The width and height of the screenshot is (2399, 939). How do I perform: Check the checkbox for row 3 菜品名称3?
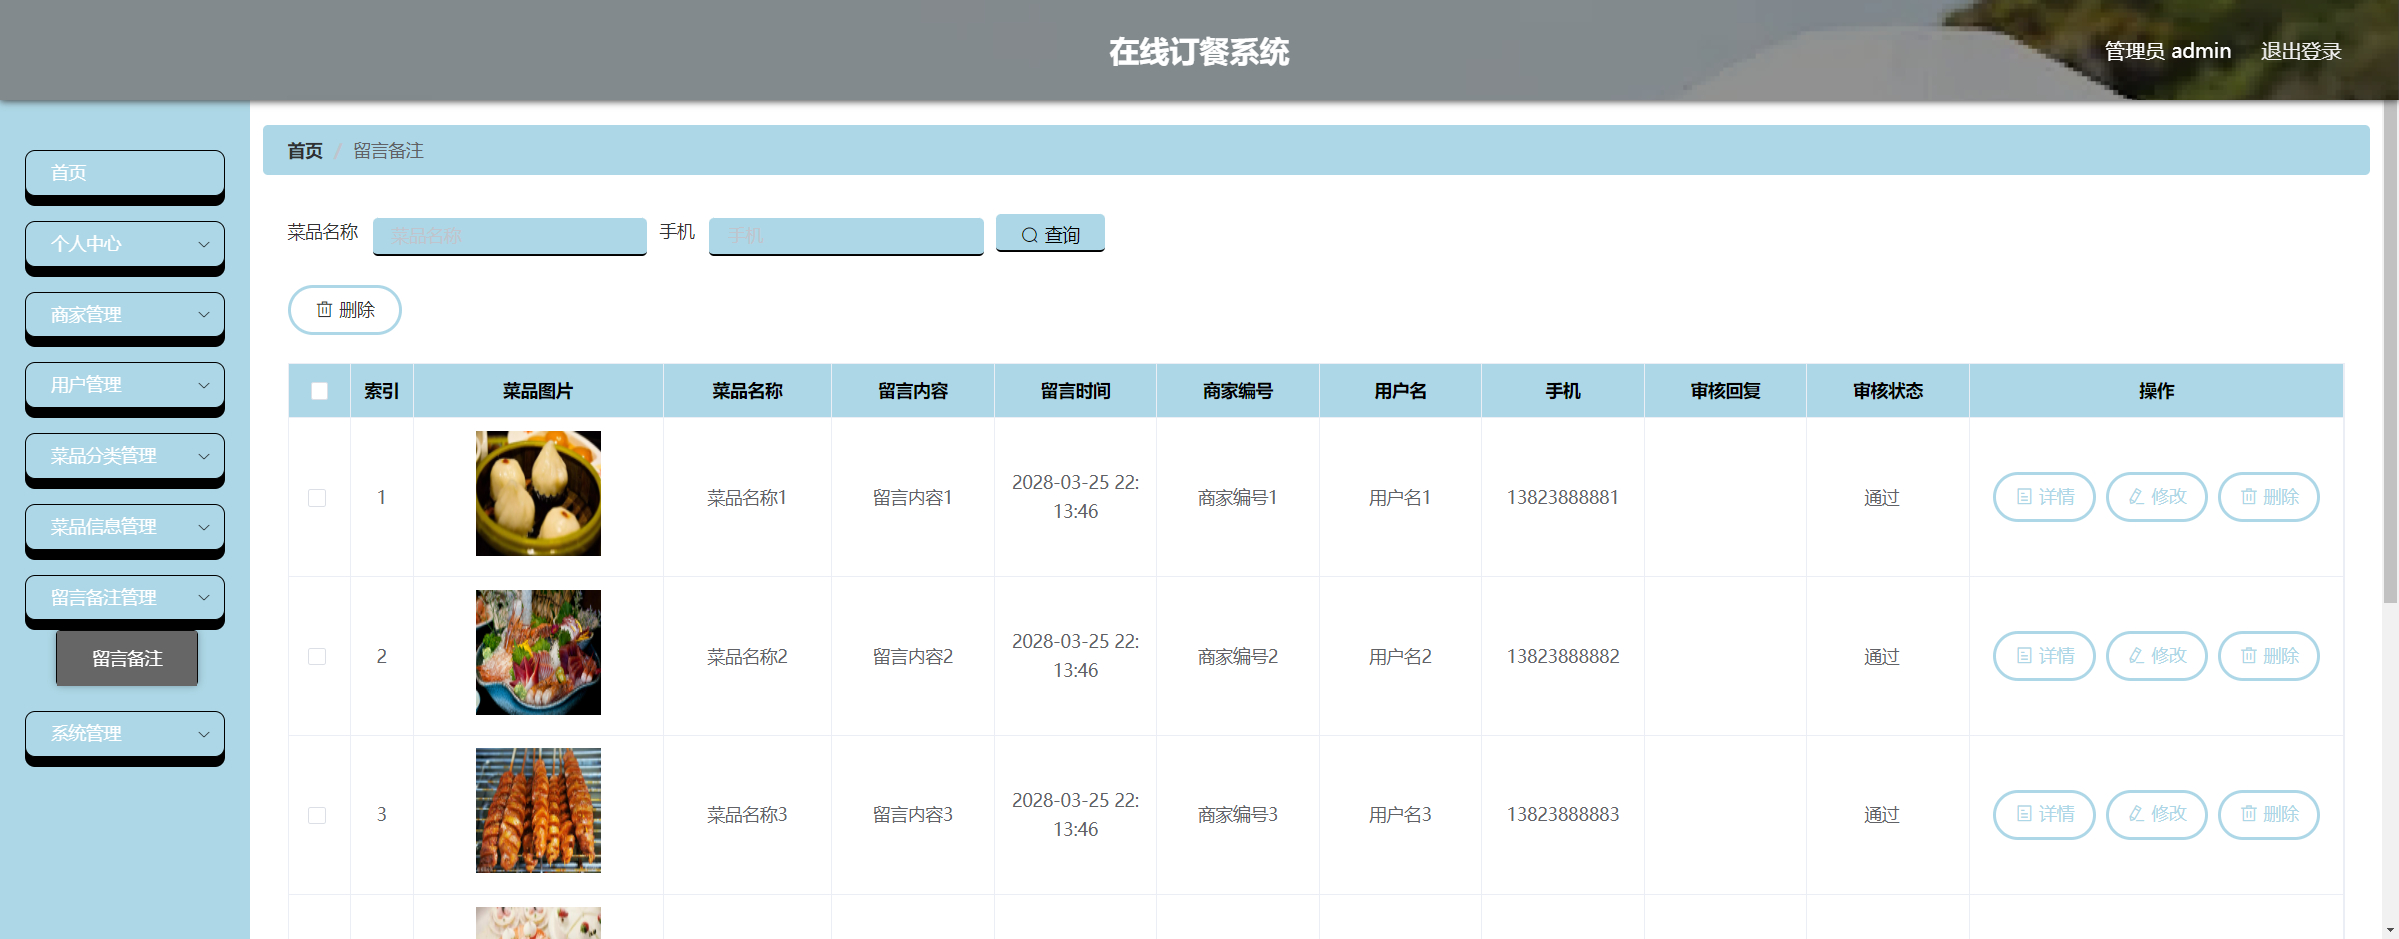coord(317,815)
